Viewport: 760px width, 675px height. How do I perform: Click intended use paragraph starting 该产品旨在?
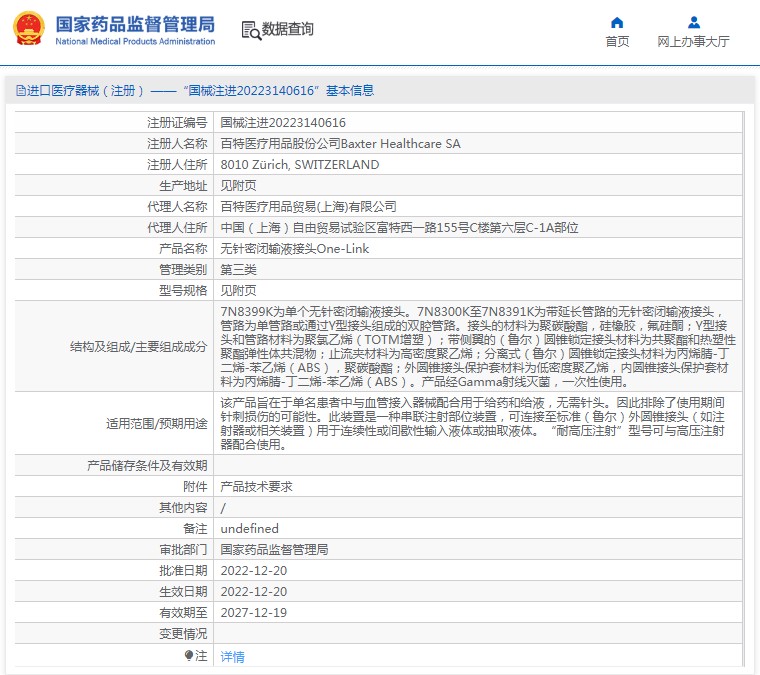point(473,424)
